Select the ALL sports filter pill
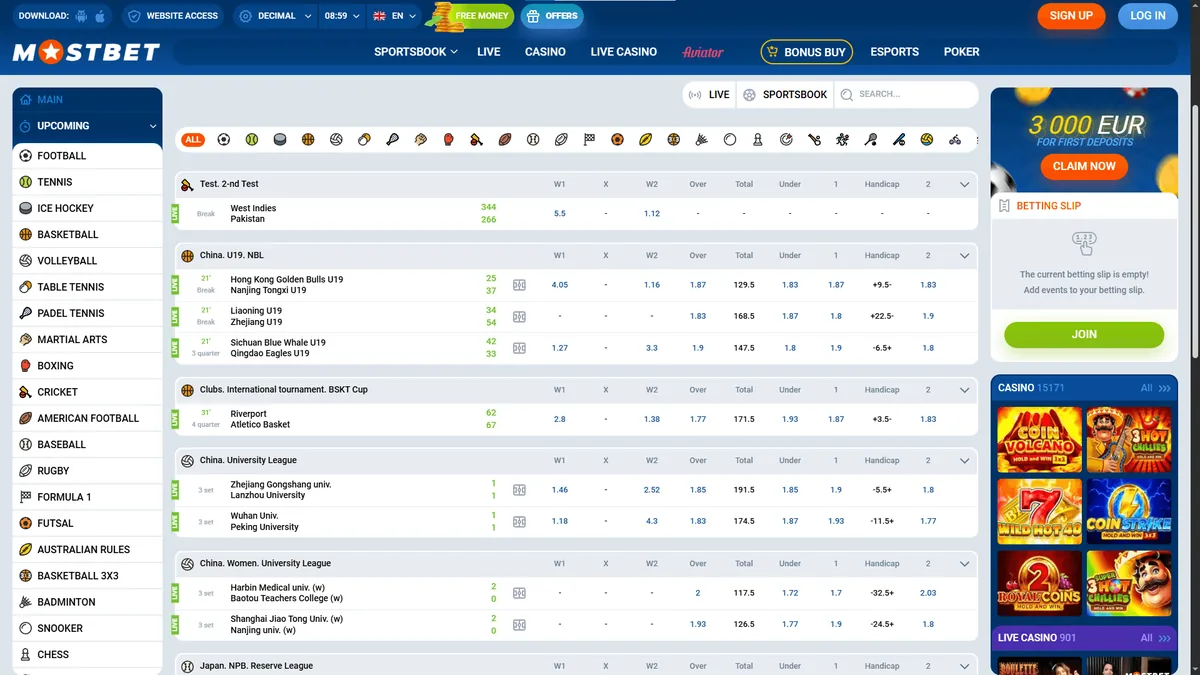This screenshot has width=1200, height=675. (193, 140)
